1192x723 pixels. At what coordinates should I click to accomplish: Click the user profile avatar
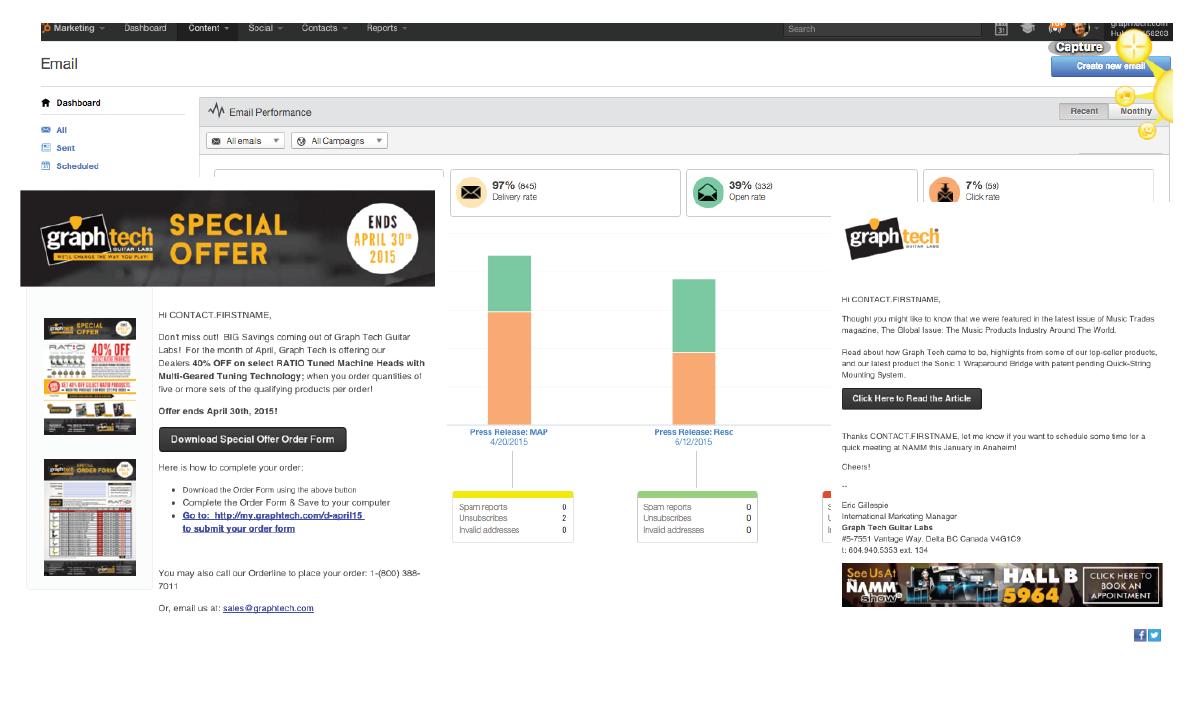pyautogui.click(x=1081, y=29)
